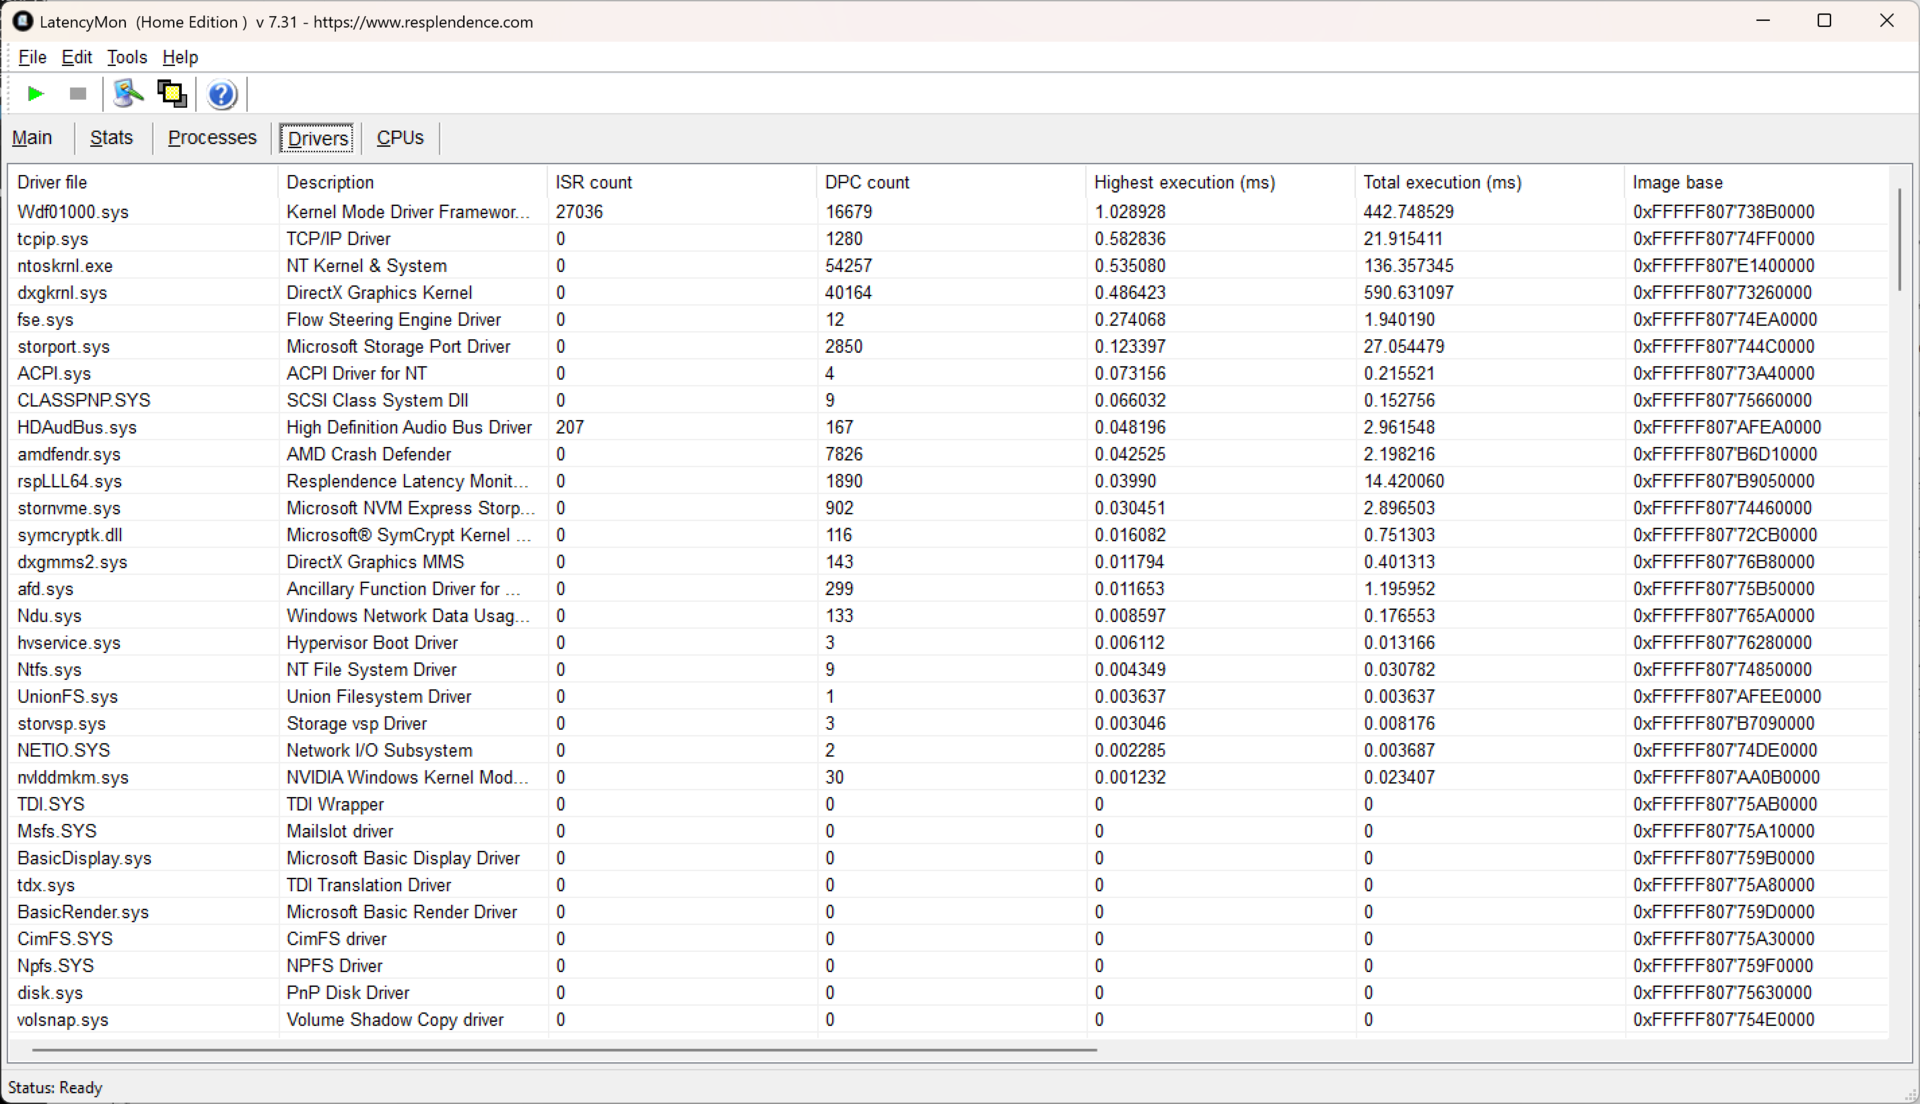Click the horizontal scrollbar at table bottom
Viewport: 1920px width, 1104px height.
tap(564, 1050)
